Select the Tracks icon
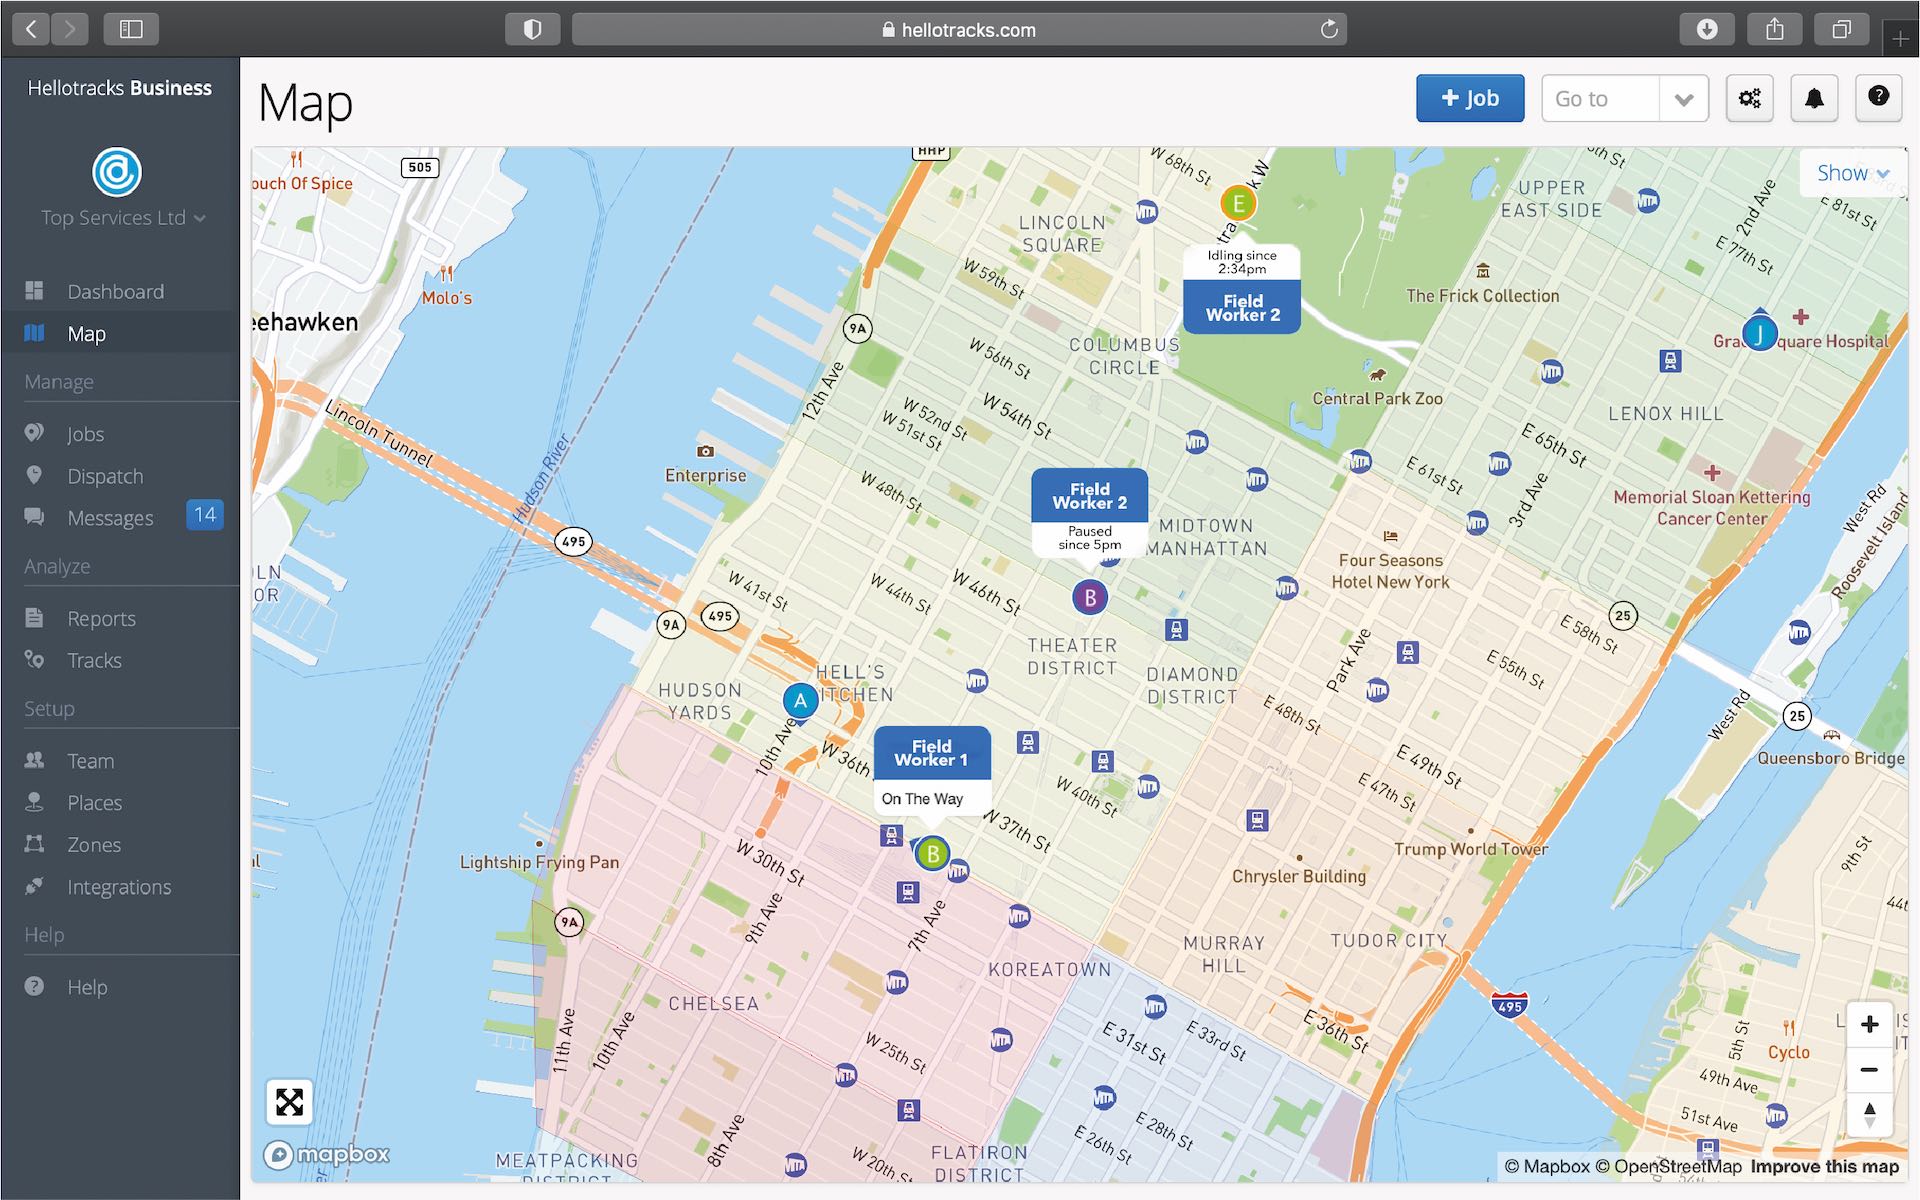This screenshot has height=1200, width=1920. [36, 660]
